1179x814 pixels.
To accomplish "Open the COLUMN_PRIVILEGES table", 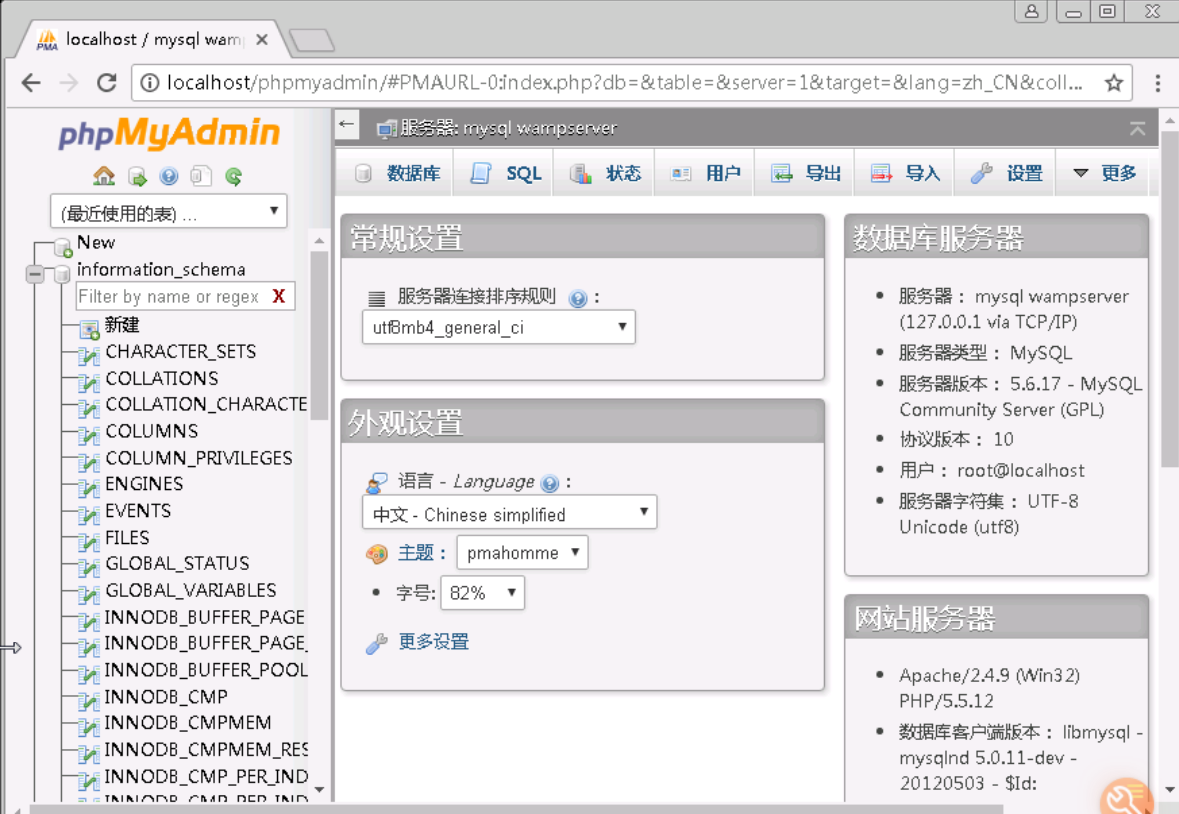I will coord(199,458).
